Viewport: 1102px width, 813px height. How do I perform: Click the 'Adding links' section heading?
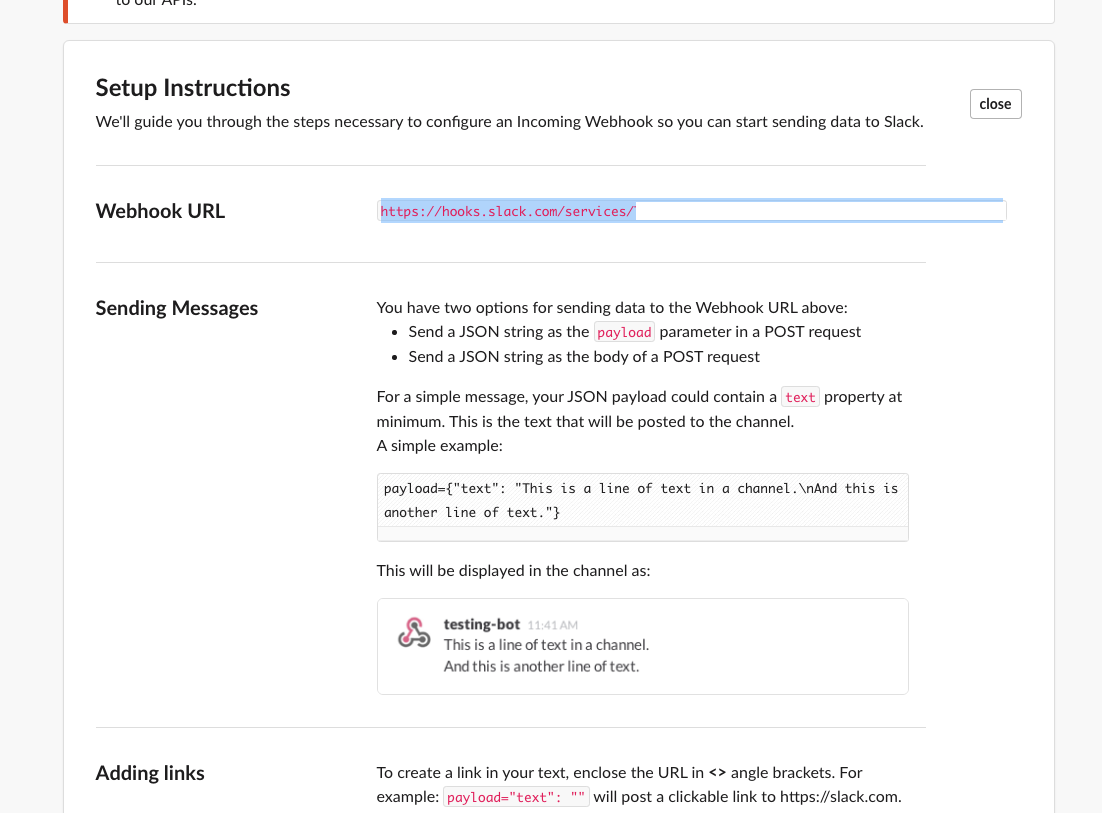pos(150,773)
